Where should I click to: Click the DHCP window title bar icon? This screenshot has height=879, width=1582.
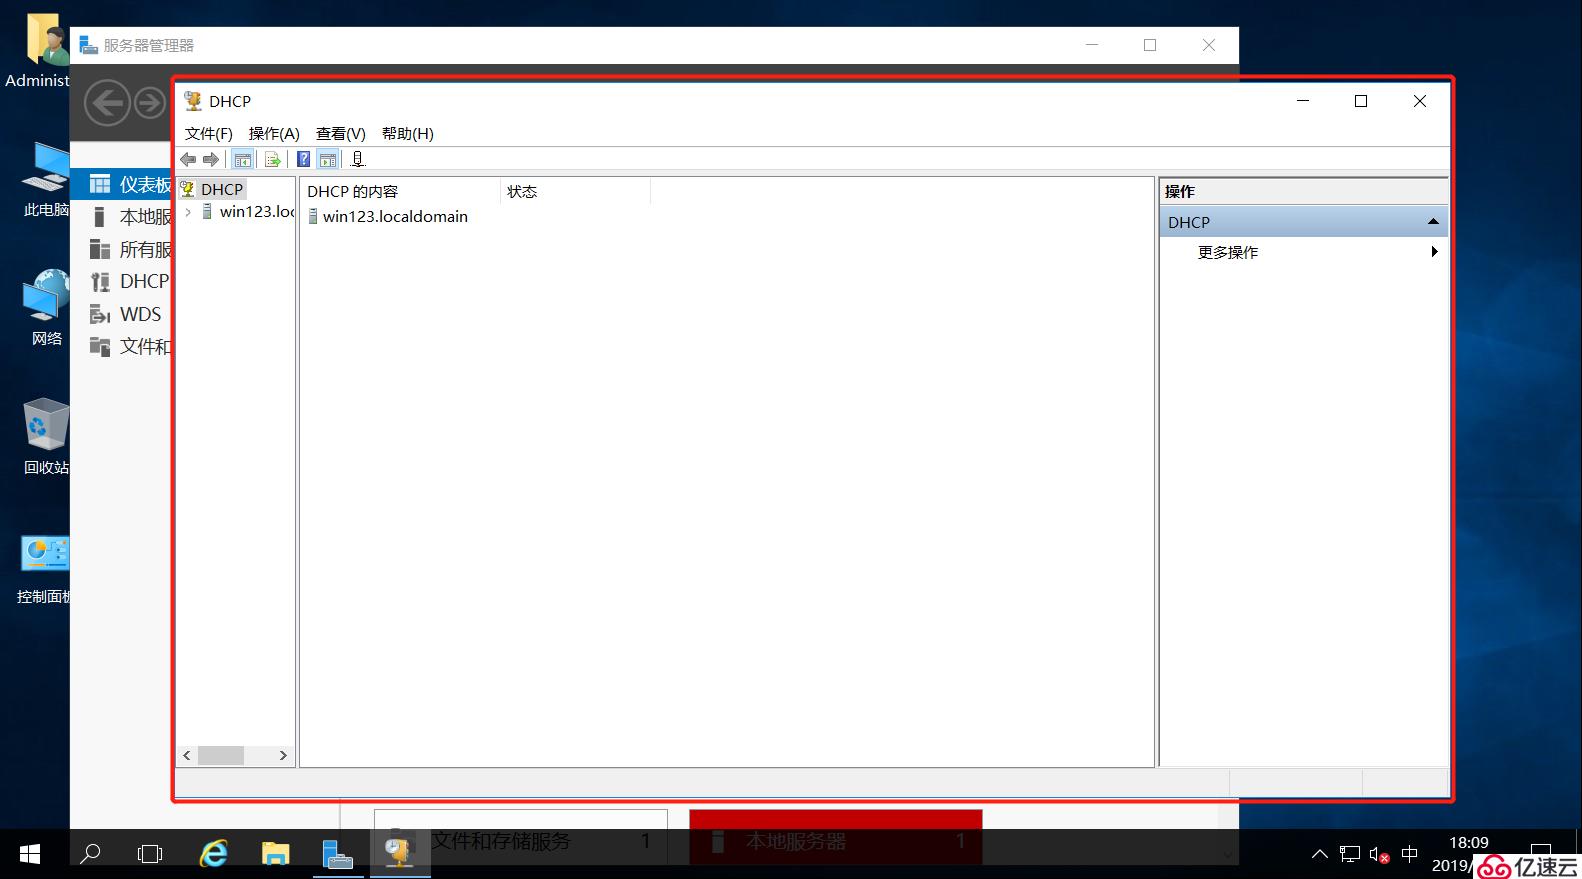coord(193,101)
